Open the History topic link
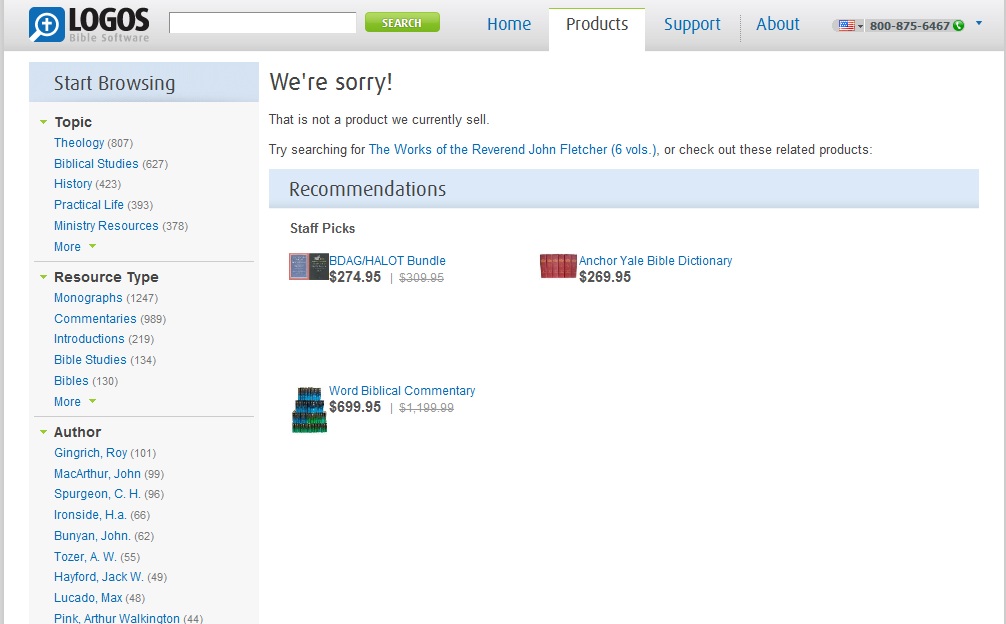The width and height of the screenshot is (1006, 624). click(x=73, y=184)
